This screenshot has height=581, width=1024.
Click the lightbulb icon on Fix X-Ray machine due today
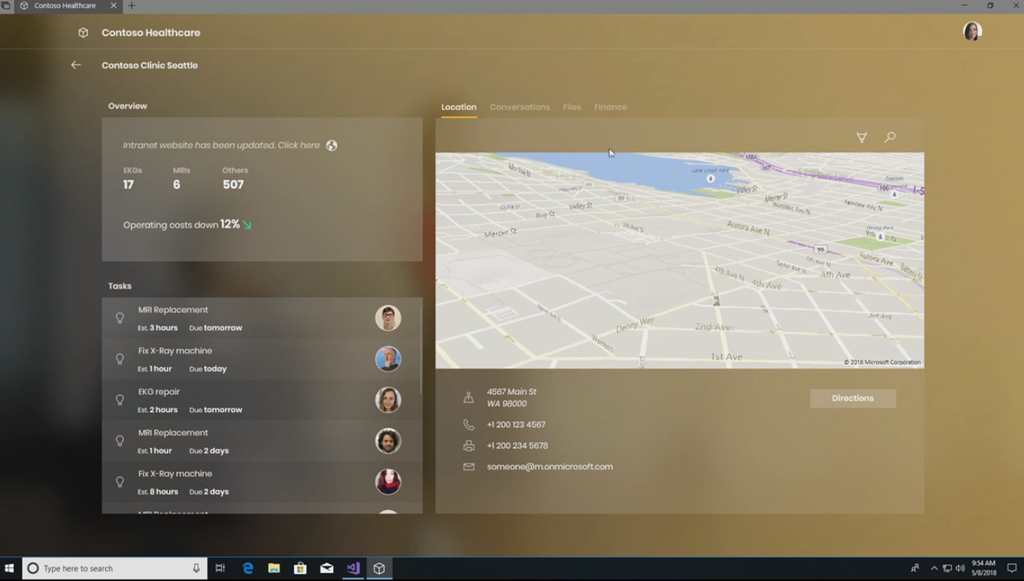coord(120,359)
